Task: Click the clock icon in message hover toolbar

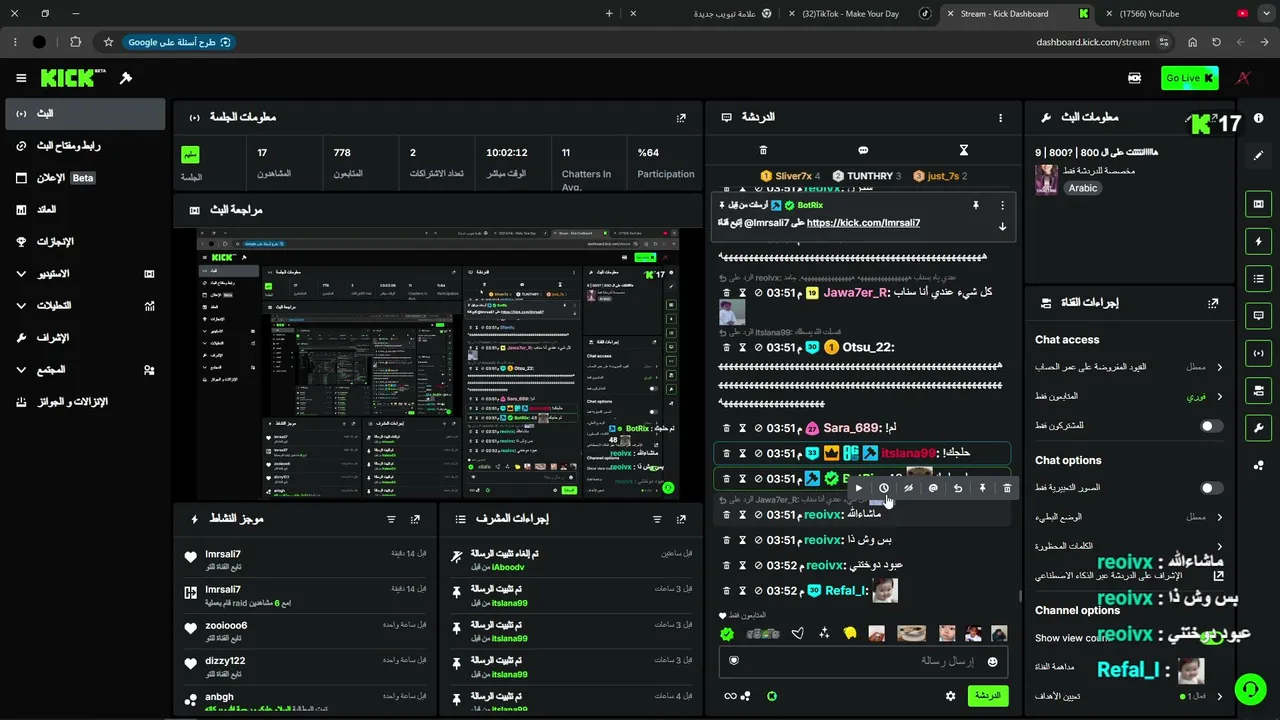Action: (884, 488)
